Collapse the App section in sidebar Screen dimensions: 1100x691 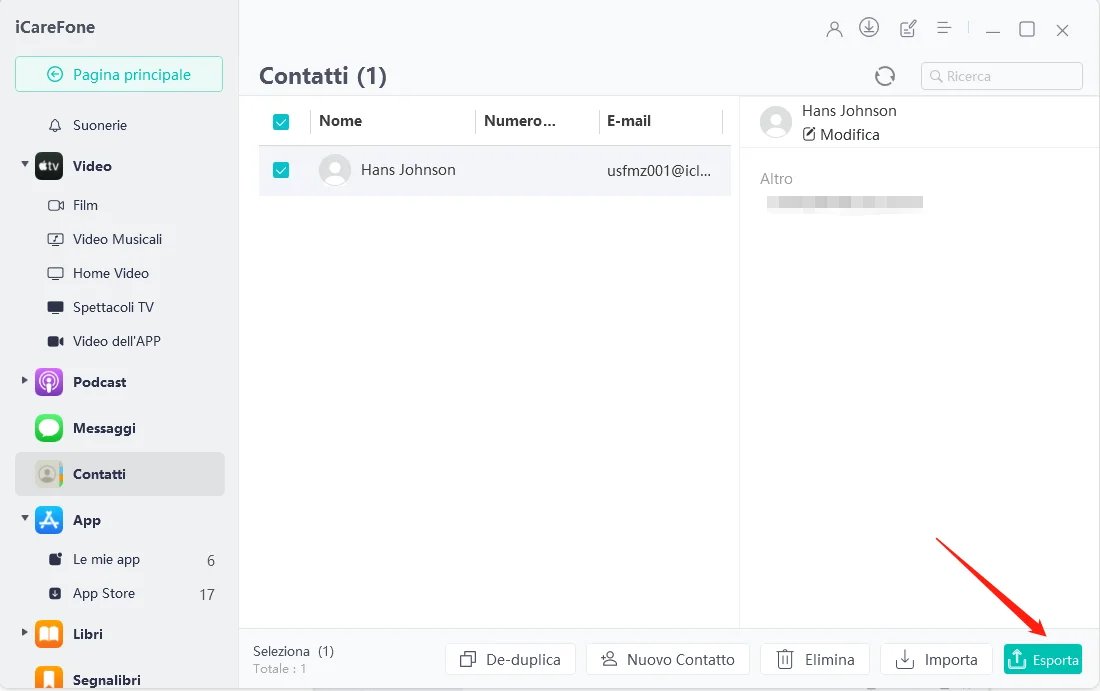tap(24, 520)
